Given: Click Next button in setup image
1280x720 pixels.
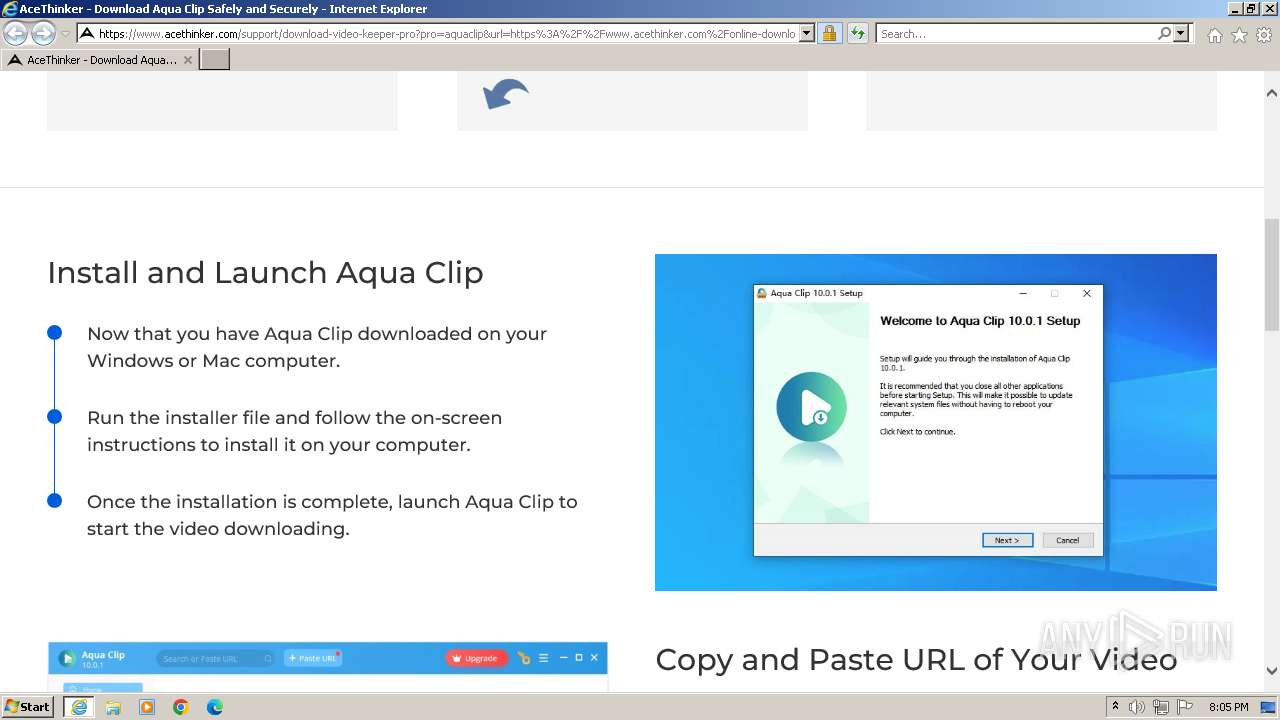Looking at the screenshot, I should point(1007,540).
